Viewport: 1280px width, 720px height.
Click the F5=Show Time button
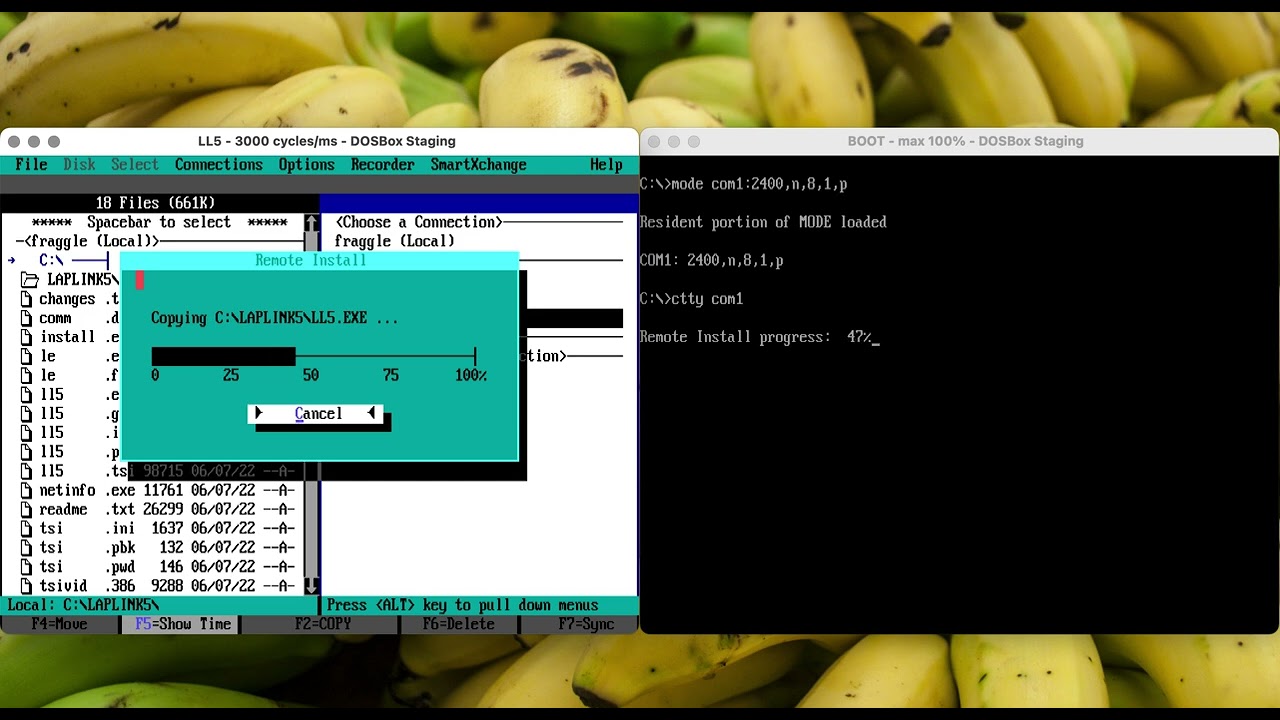tap(183, 624)
